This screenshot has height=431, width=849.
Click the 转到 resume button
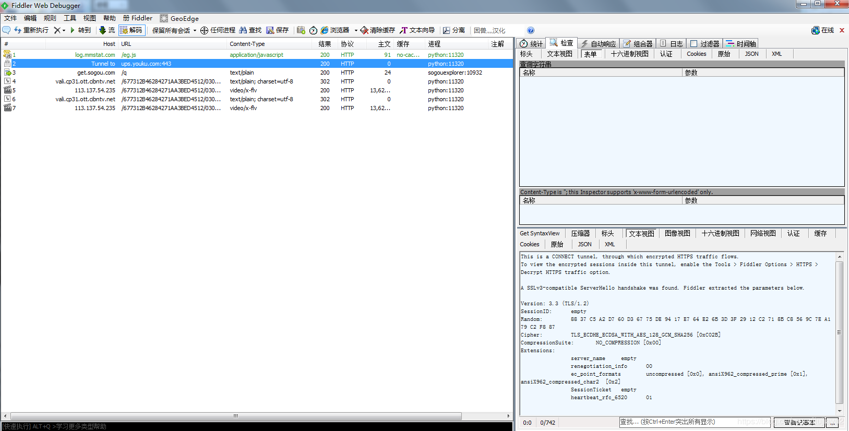(x=80, y=30)
